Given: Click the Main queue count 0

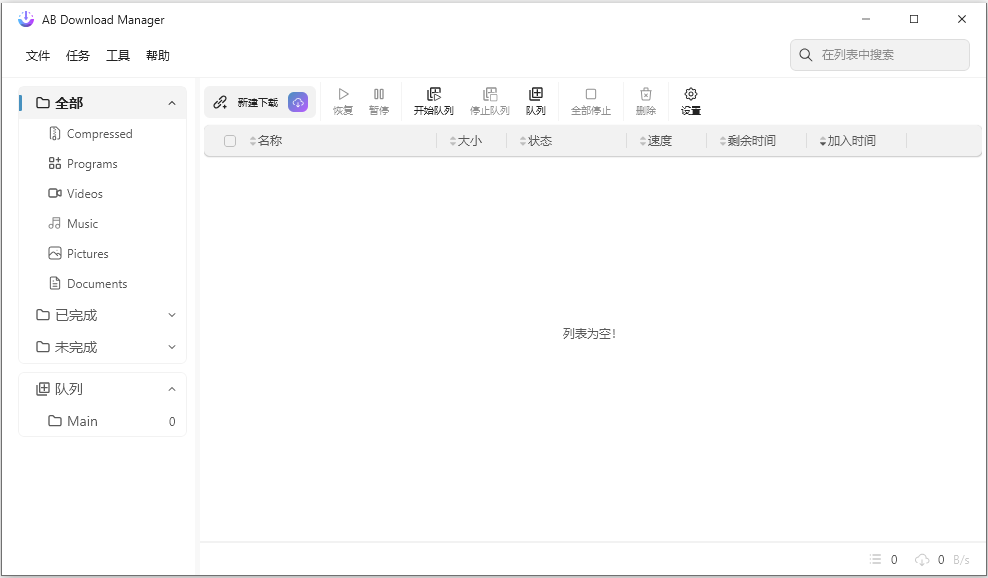Looking at the screenshot, I should [x=172, y=422].
